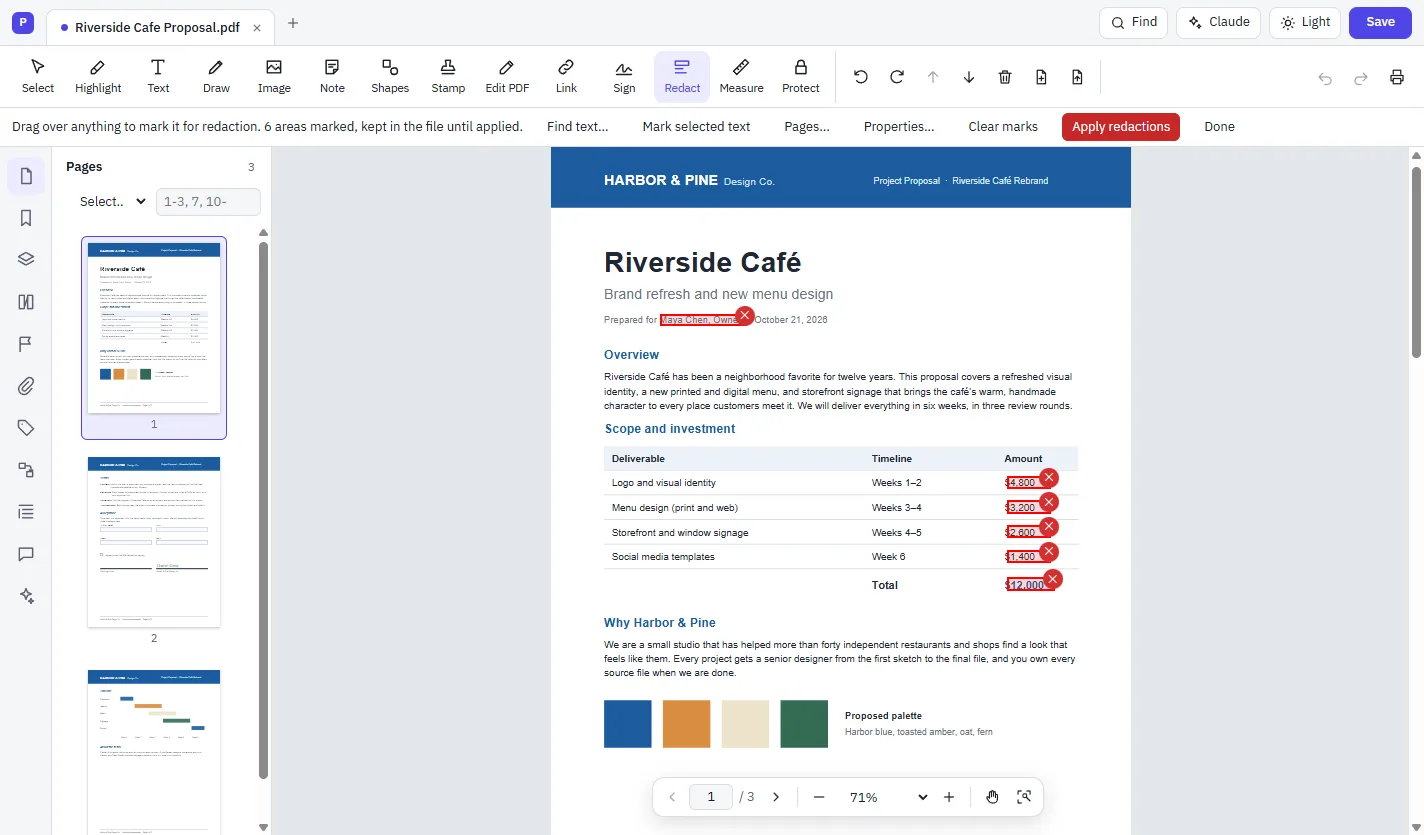Go to next page arrow
The width and height of the screenshot is (1424, 835).
pyautogui.click(x=775, y=797)
